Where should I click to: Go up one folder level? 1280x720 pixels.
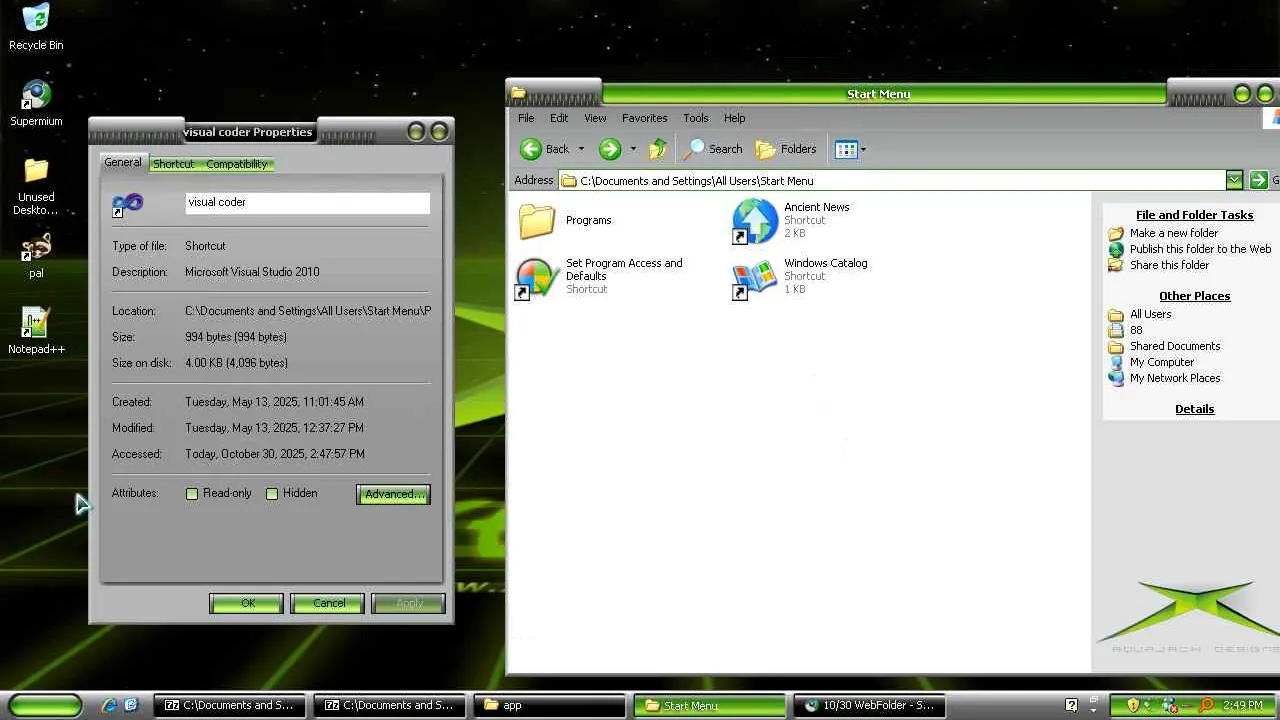coord(657,149)
